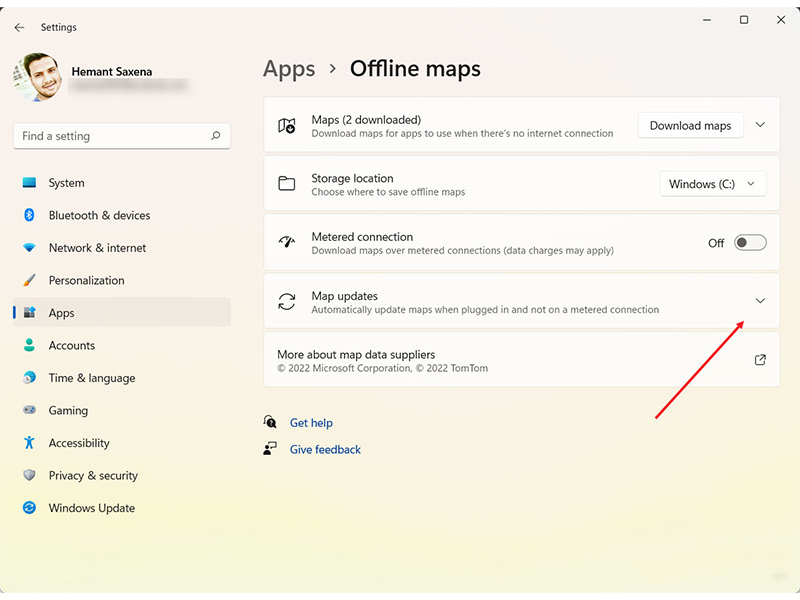The height and width of the screenshot is (600, 800).
Task: Click the Windows Update sync icon
Action: 30,508
